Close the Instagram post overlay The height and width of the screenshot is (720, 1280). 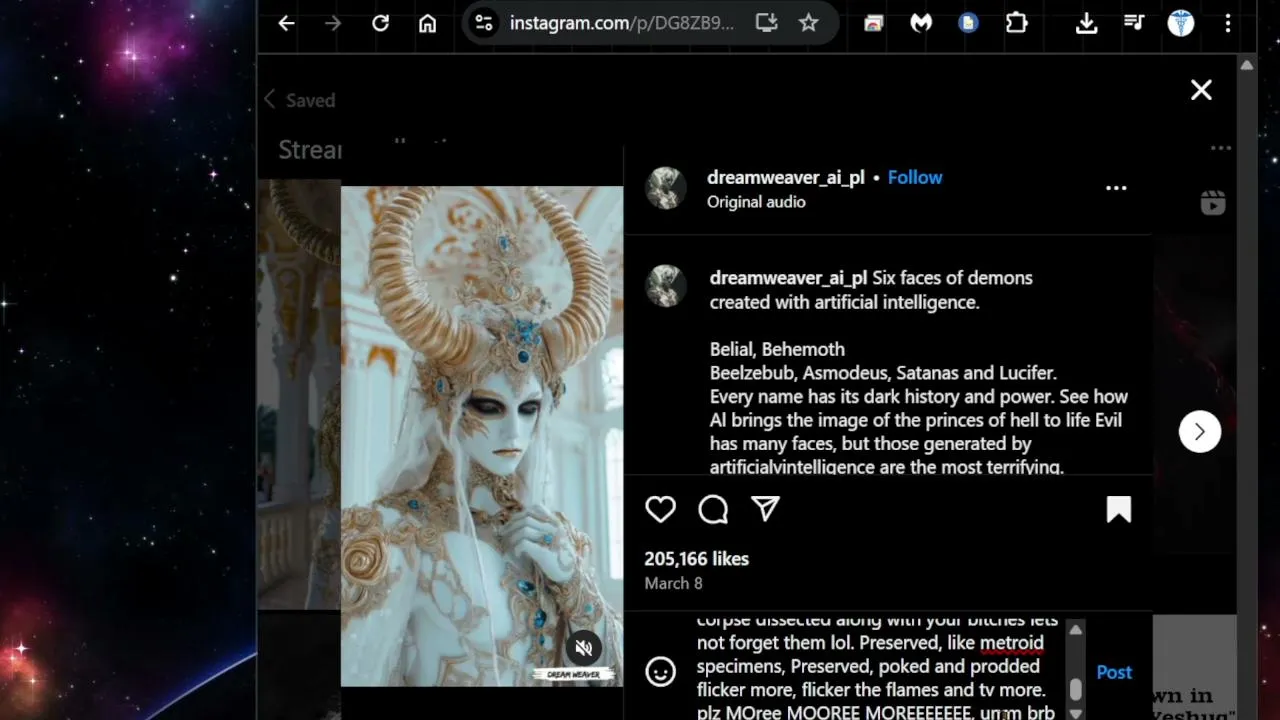(x=1201, y=90)
